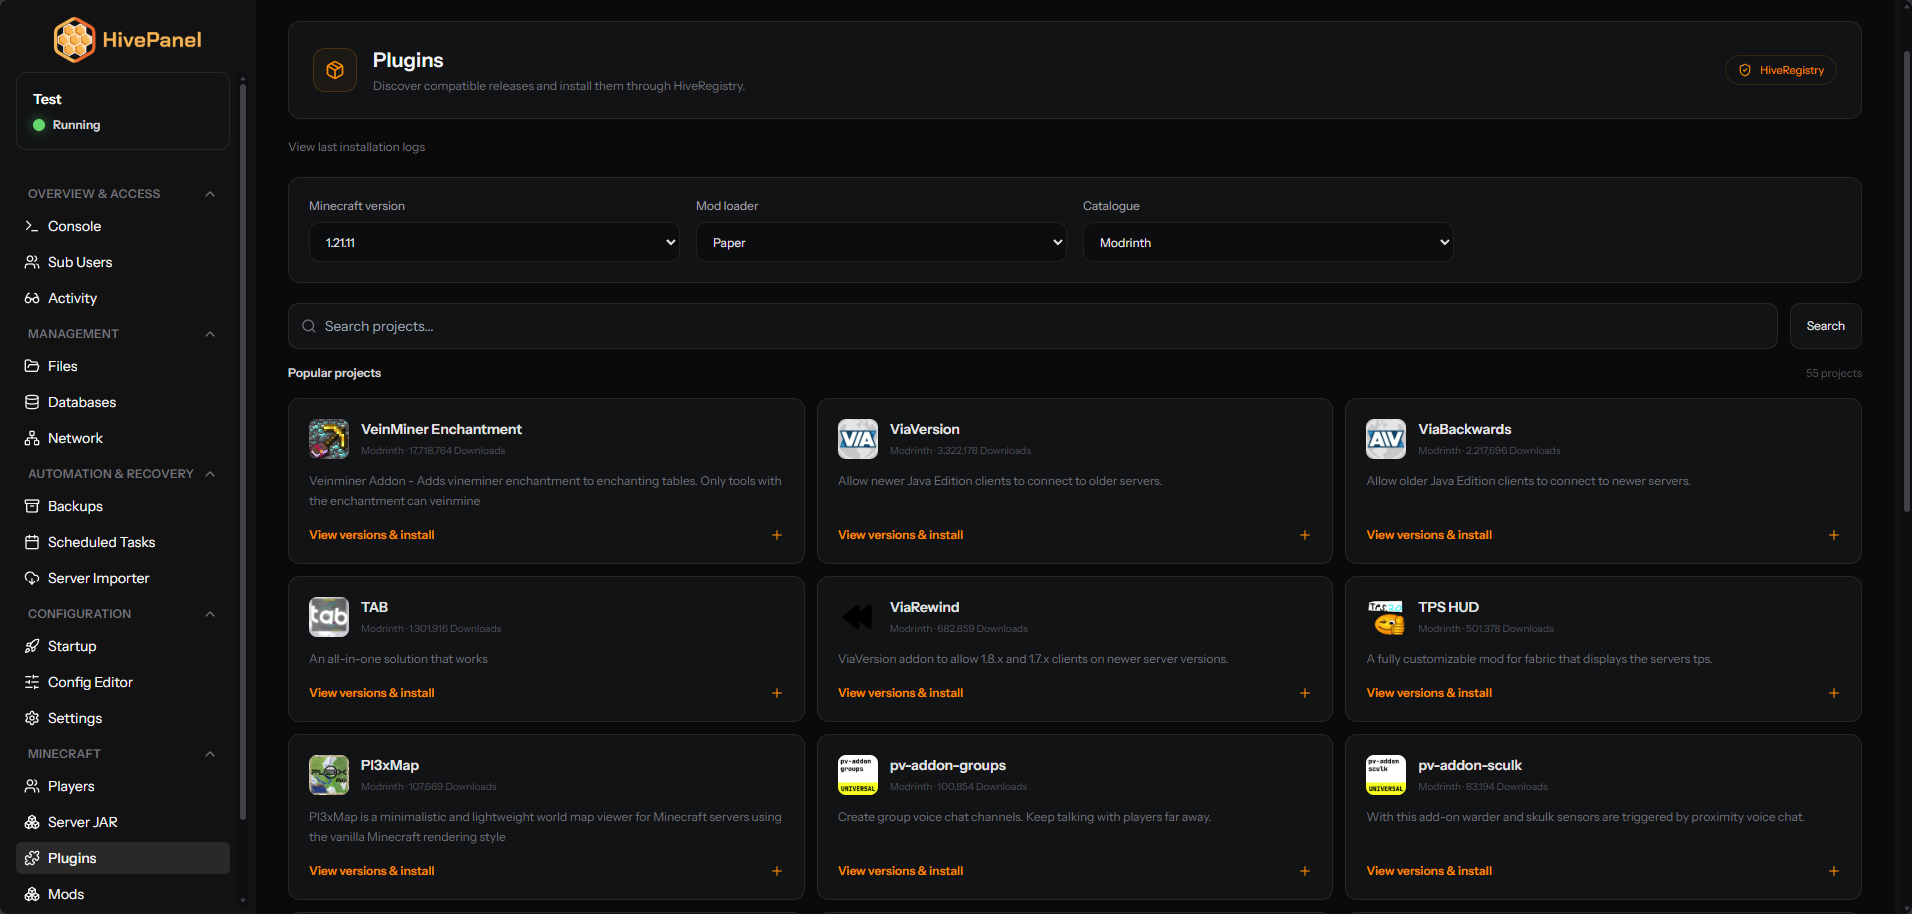Click View last installation logs link
Screen dimensions: 1912x914
tap(357, 147)
